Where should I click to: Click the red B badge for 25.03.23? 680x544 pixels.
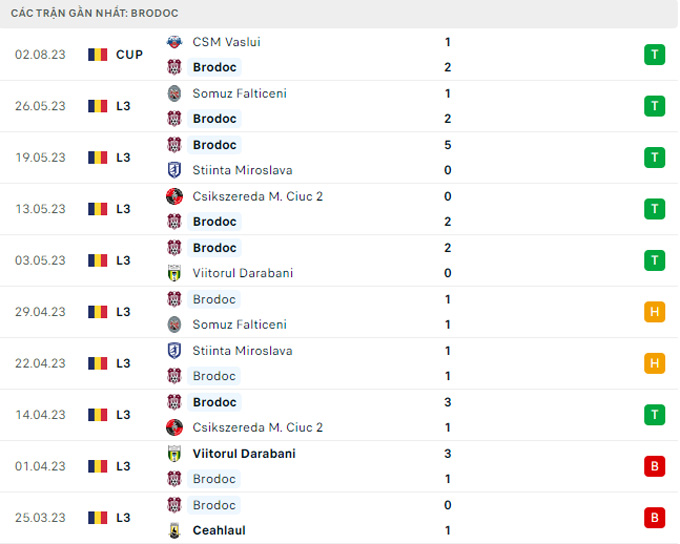[655, 518]
